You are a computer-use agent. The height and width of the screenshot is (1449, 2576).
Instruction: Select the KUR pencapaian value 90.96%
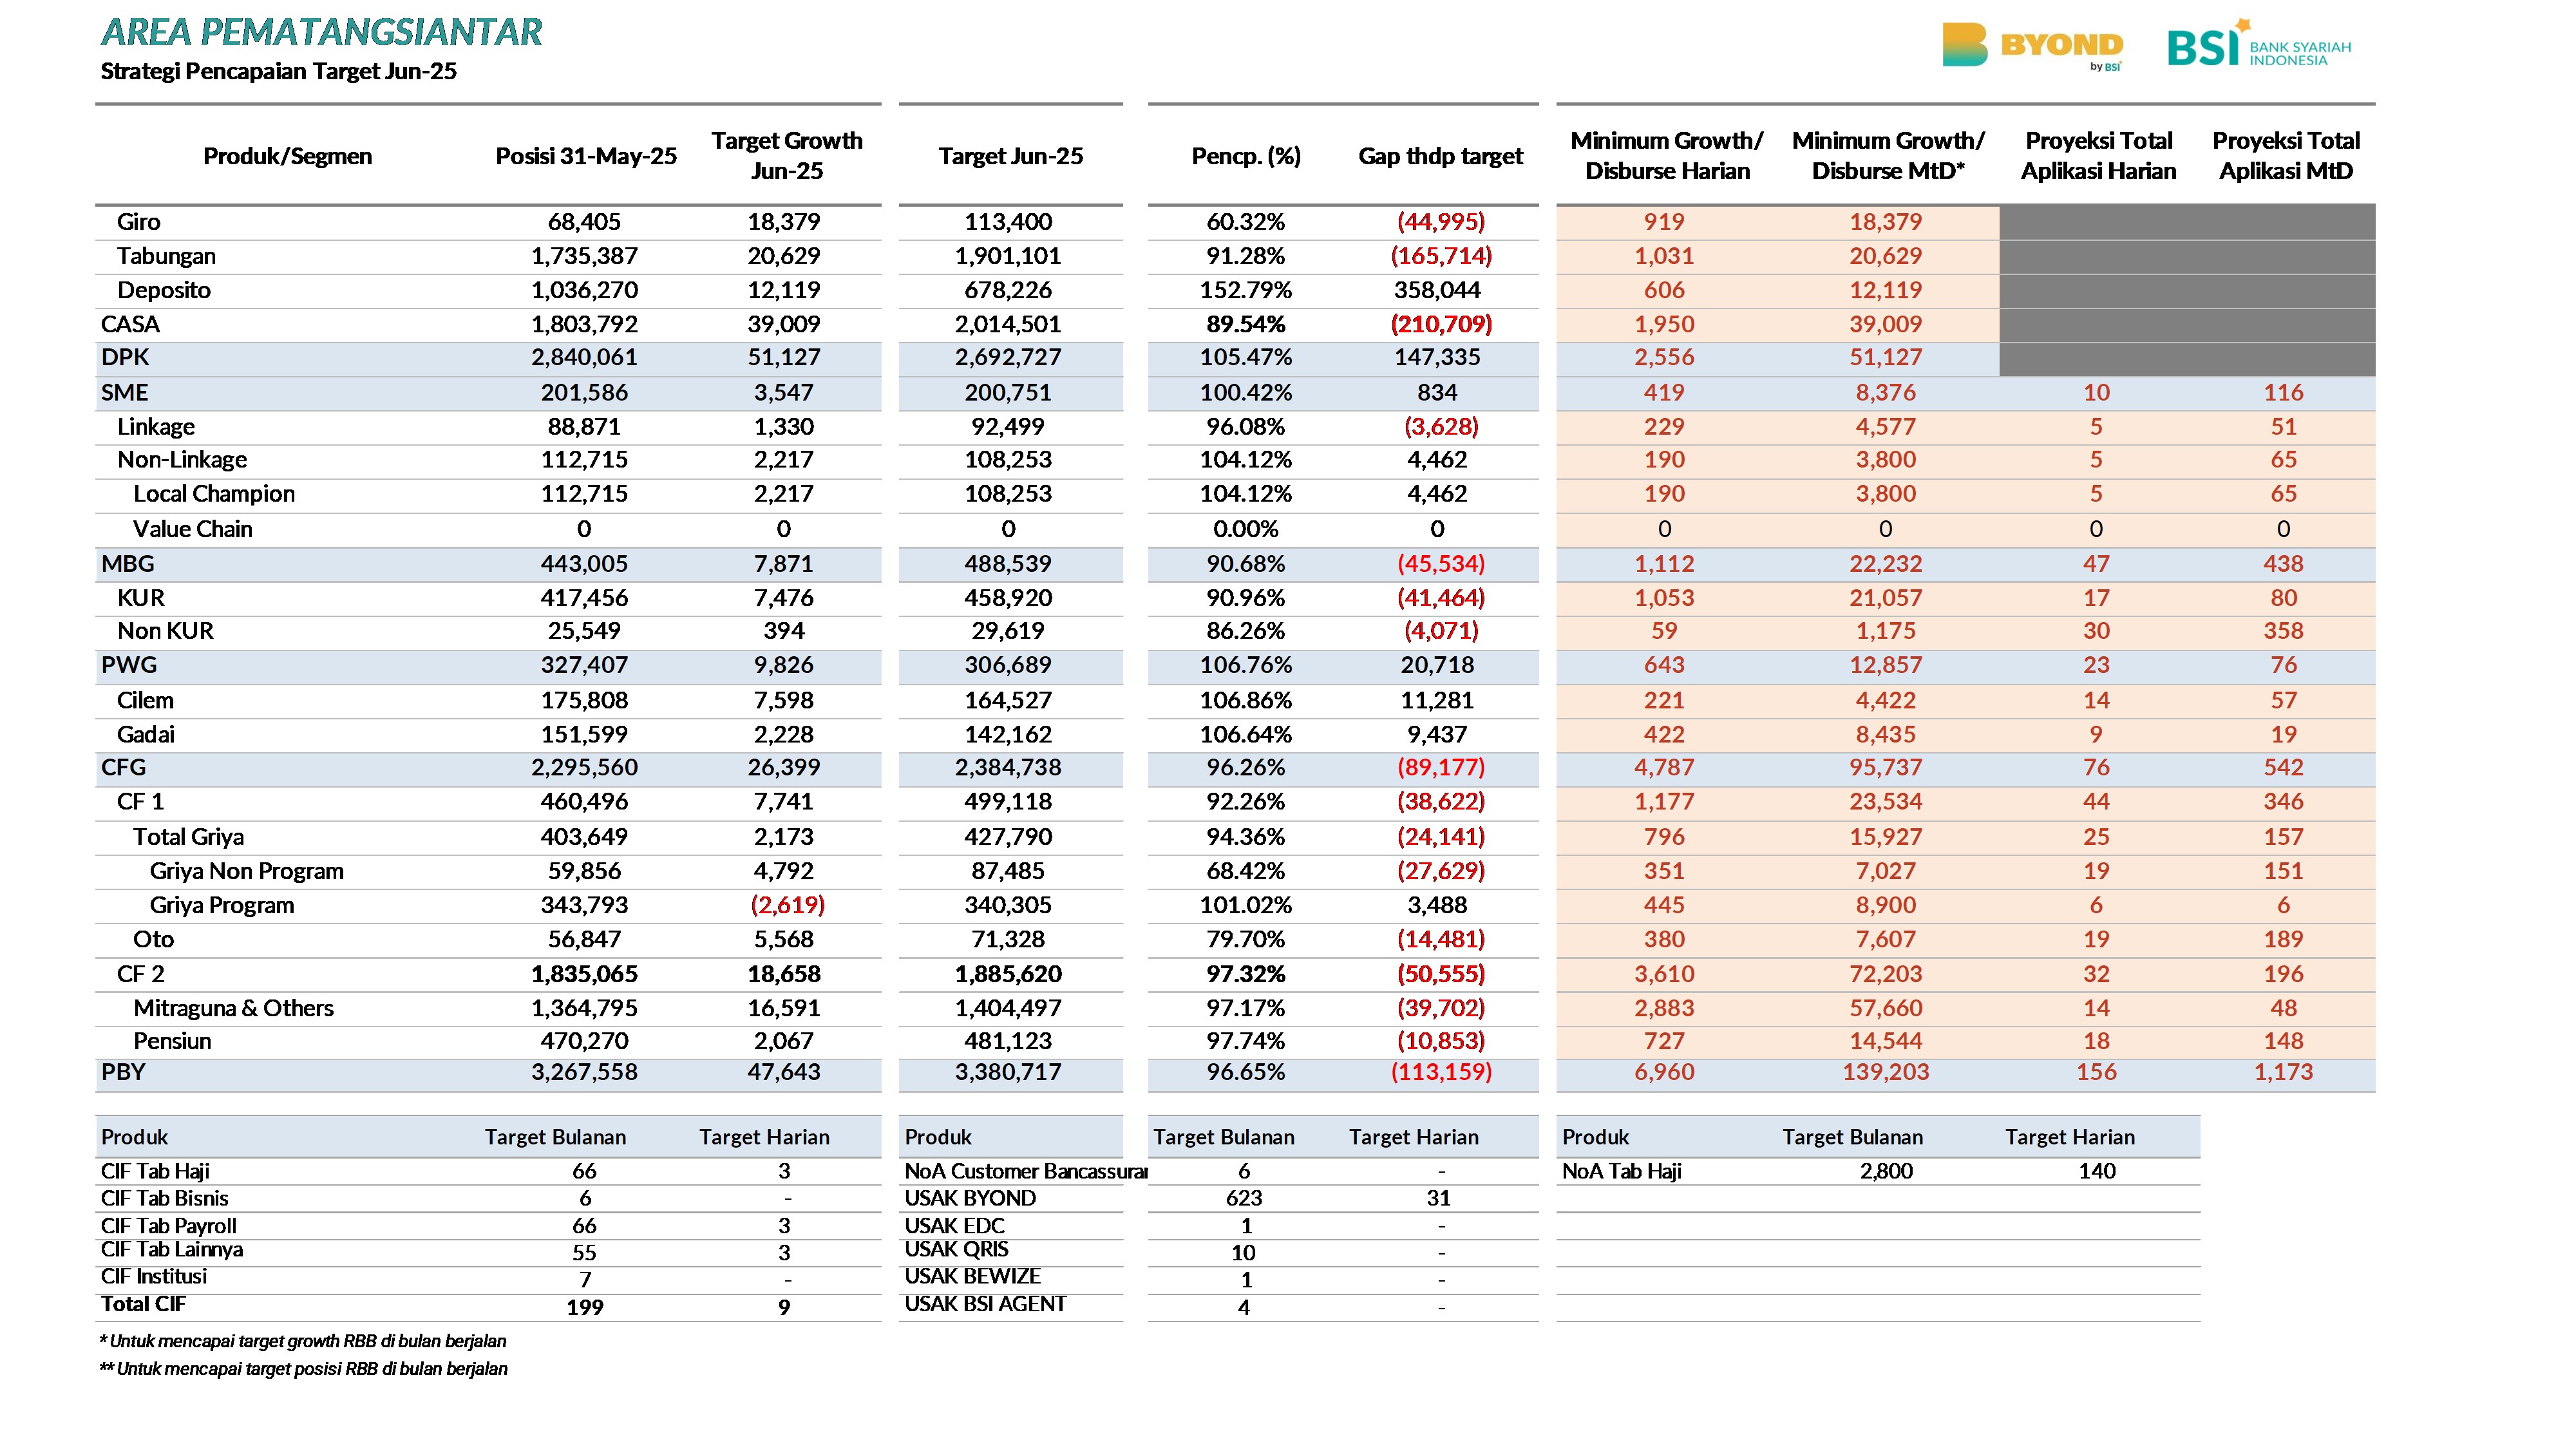pos(1246,598)
